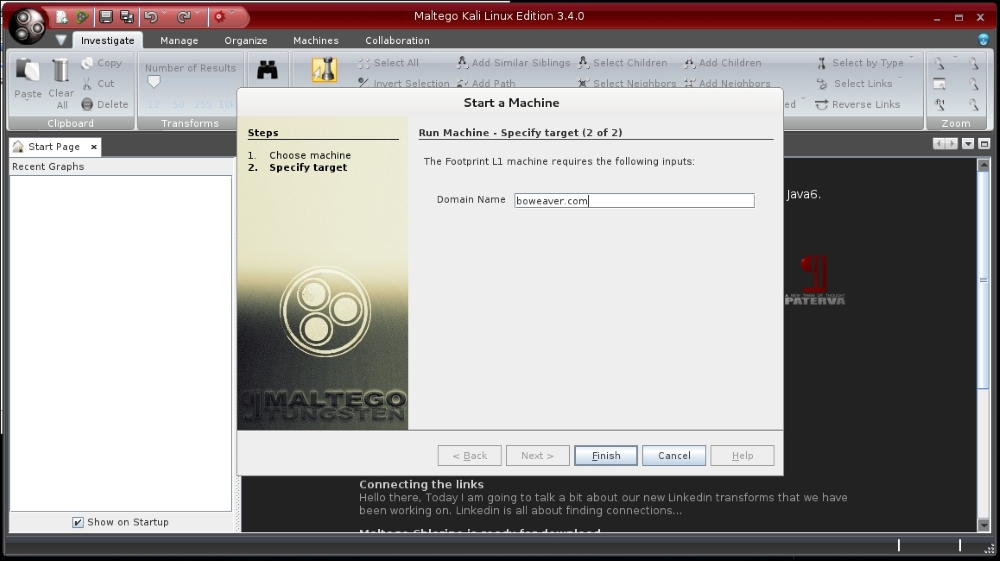Viewport: 1000px width, 561px height.
Task: Open the undo history dropdown arrow
Action: pyautogui.click(x=164, y=13)
